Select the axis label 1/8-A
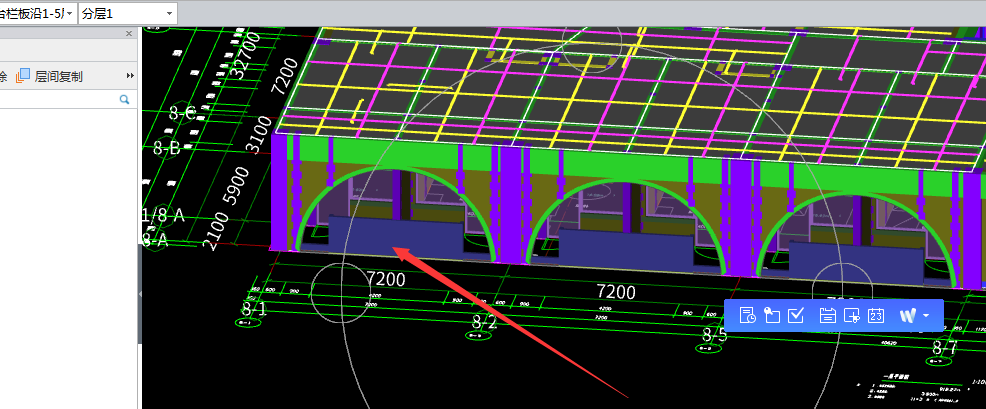This screenshot has height=409, width=986. tap(163, 216)
